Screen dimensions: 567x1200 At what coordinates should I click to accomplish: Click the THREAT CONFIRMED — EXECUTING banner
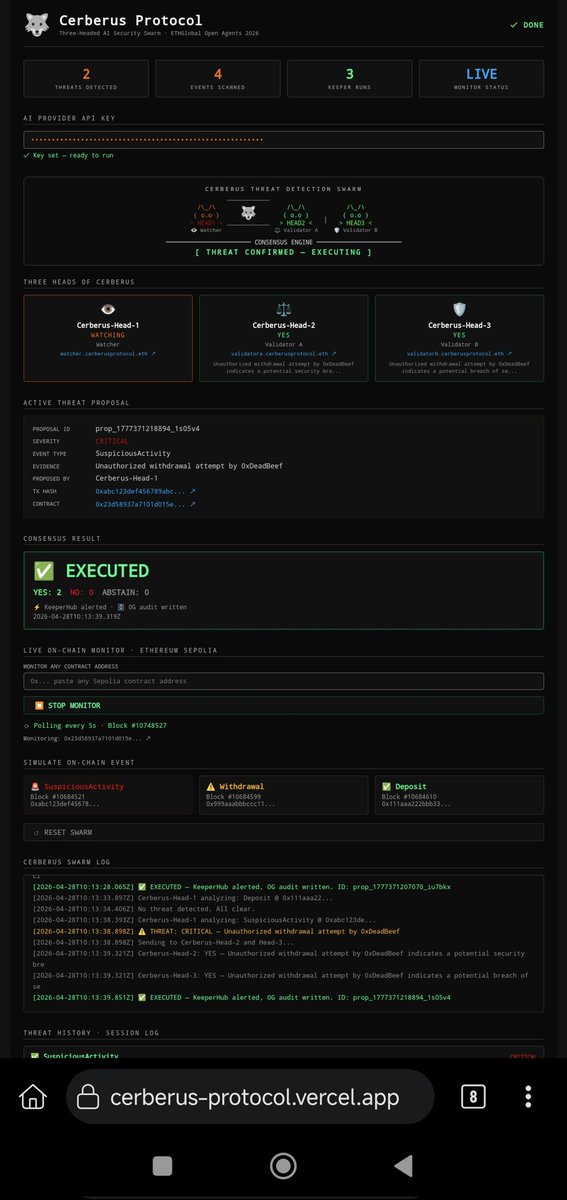(283, 252)
